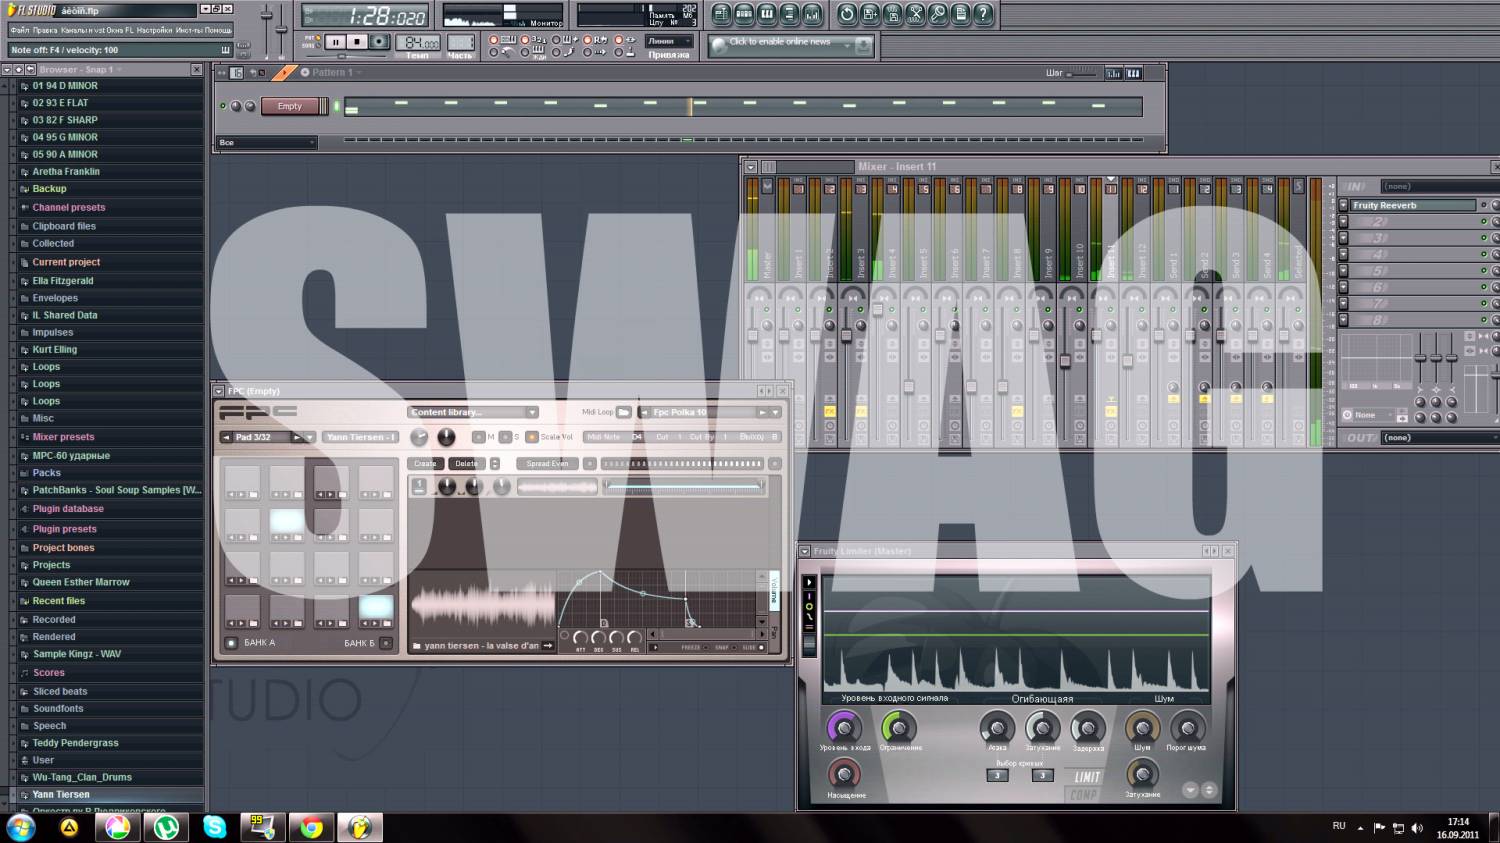Click the microphone recording icon

[x=938, y=14]
